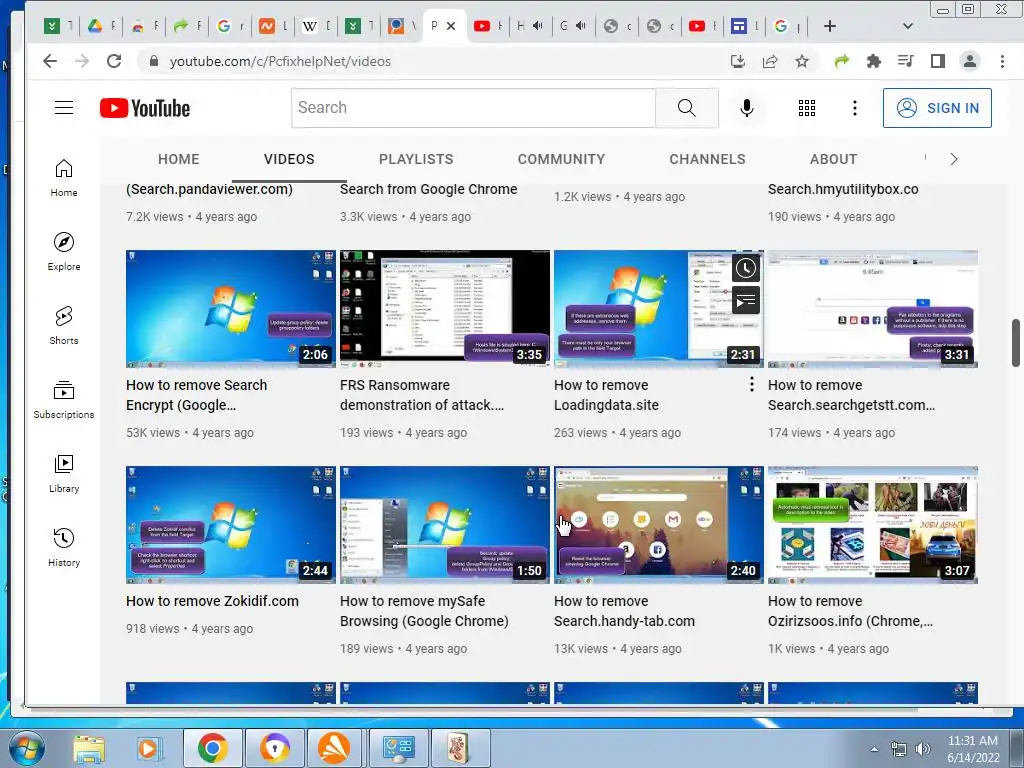
Task: Open How to remove Search.searchgetstt.com title
Action: (851, 395)
